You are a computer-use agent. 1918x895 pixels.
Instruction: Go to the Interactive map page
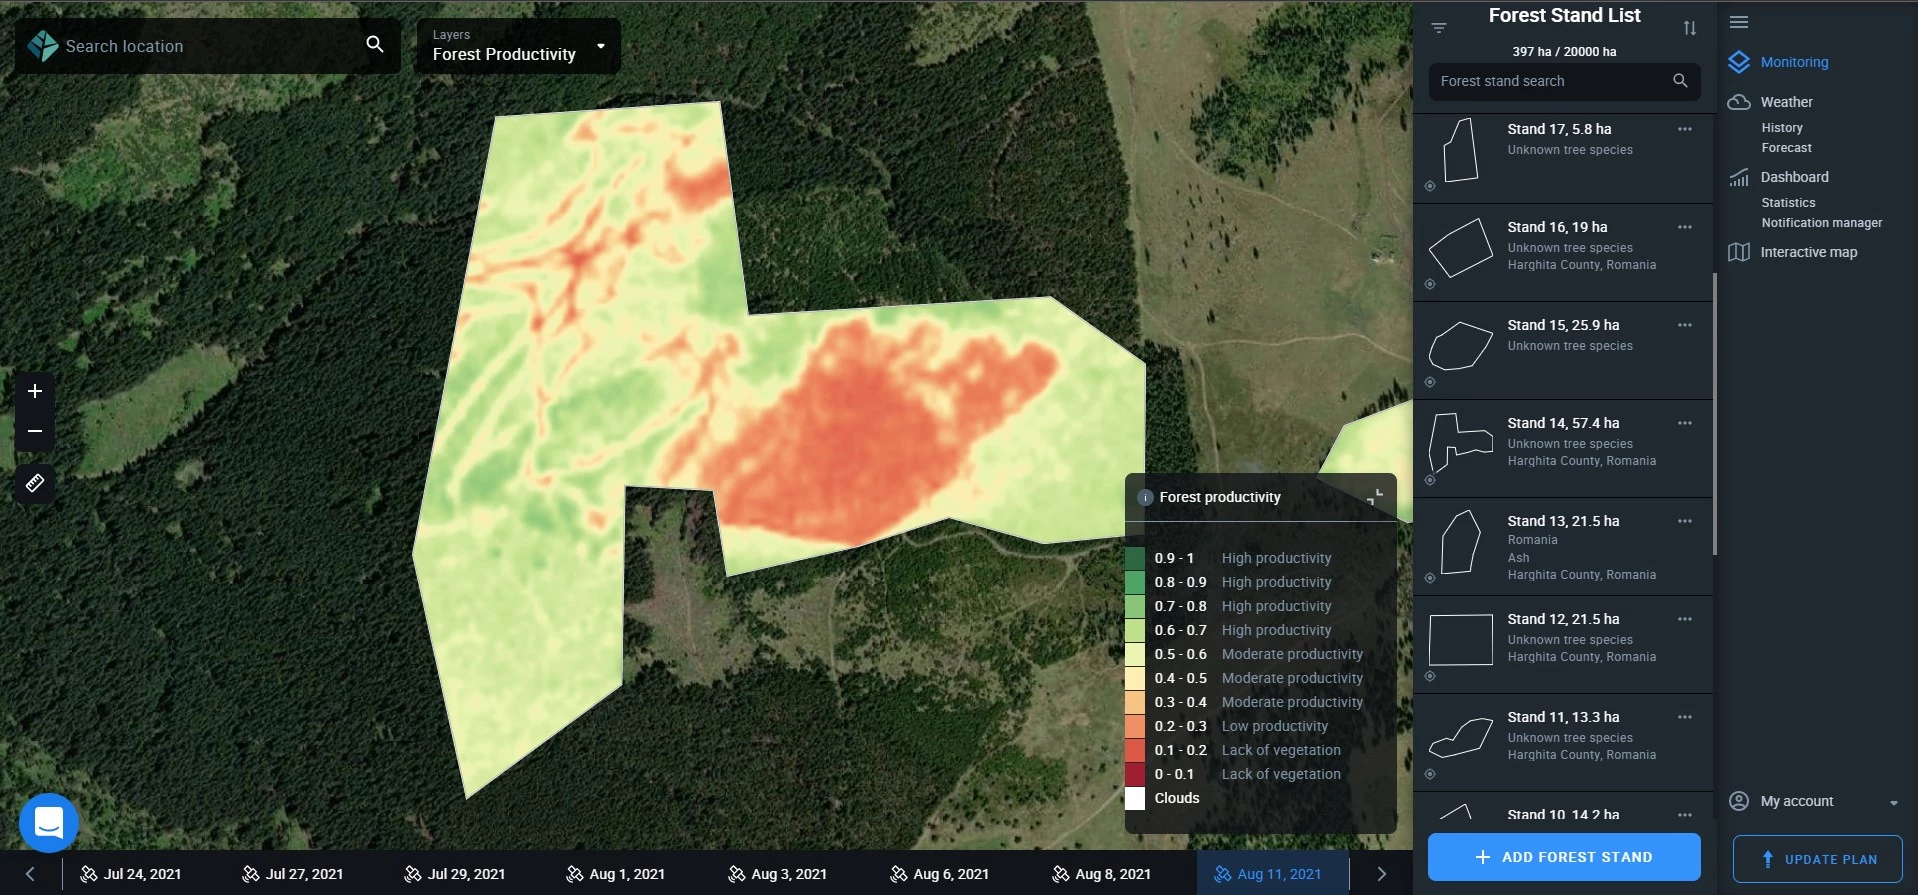point(1808,252)
